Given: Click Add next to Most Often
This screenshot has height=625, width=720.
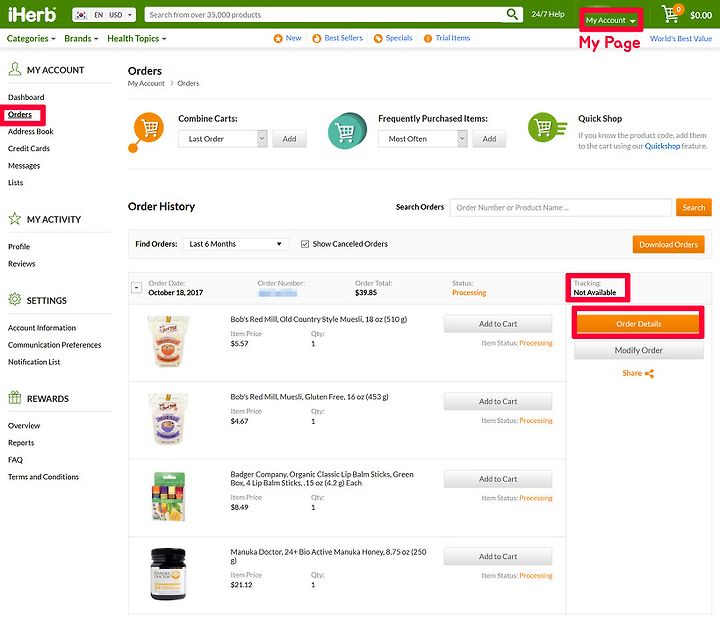Looking at the screenshot, I should [x=489, y=139].
